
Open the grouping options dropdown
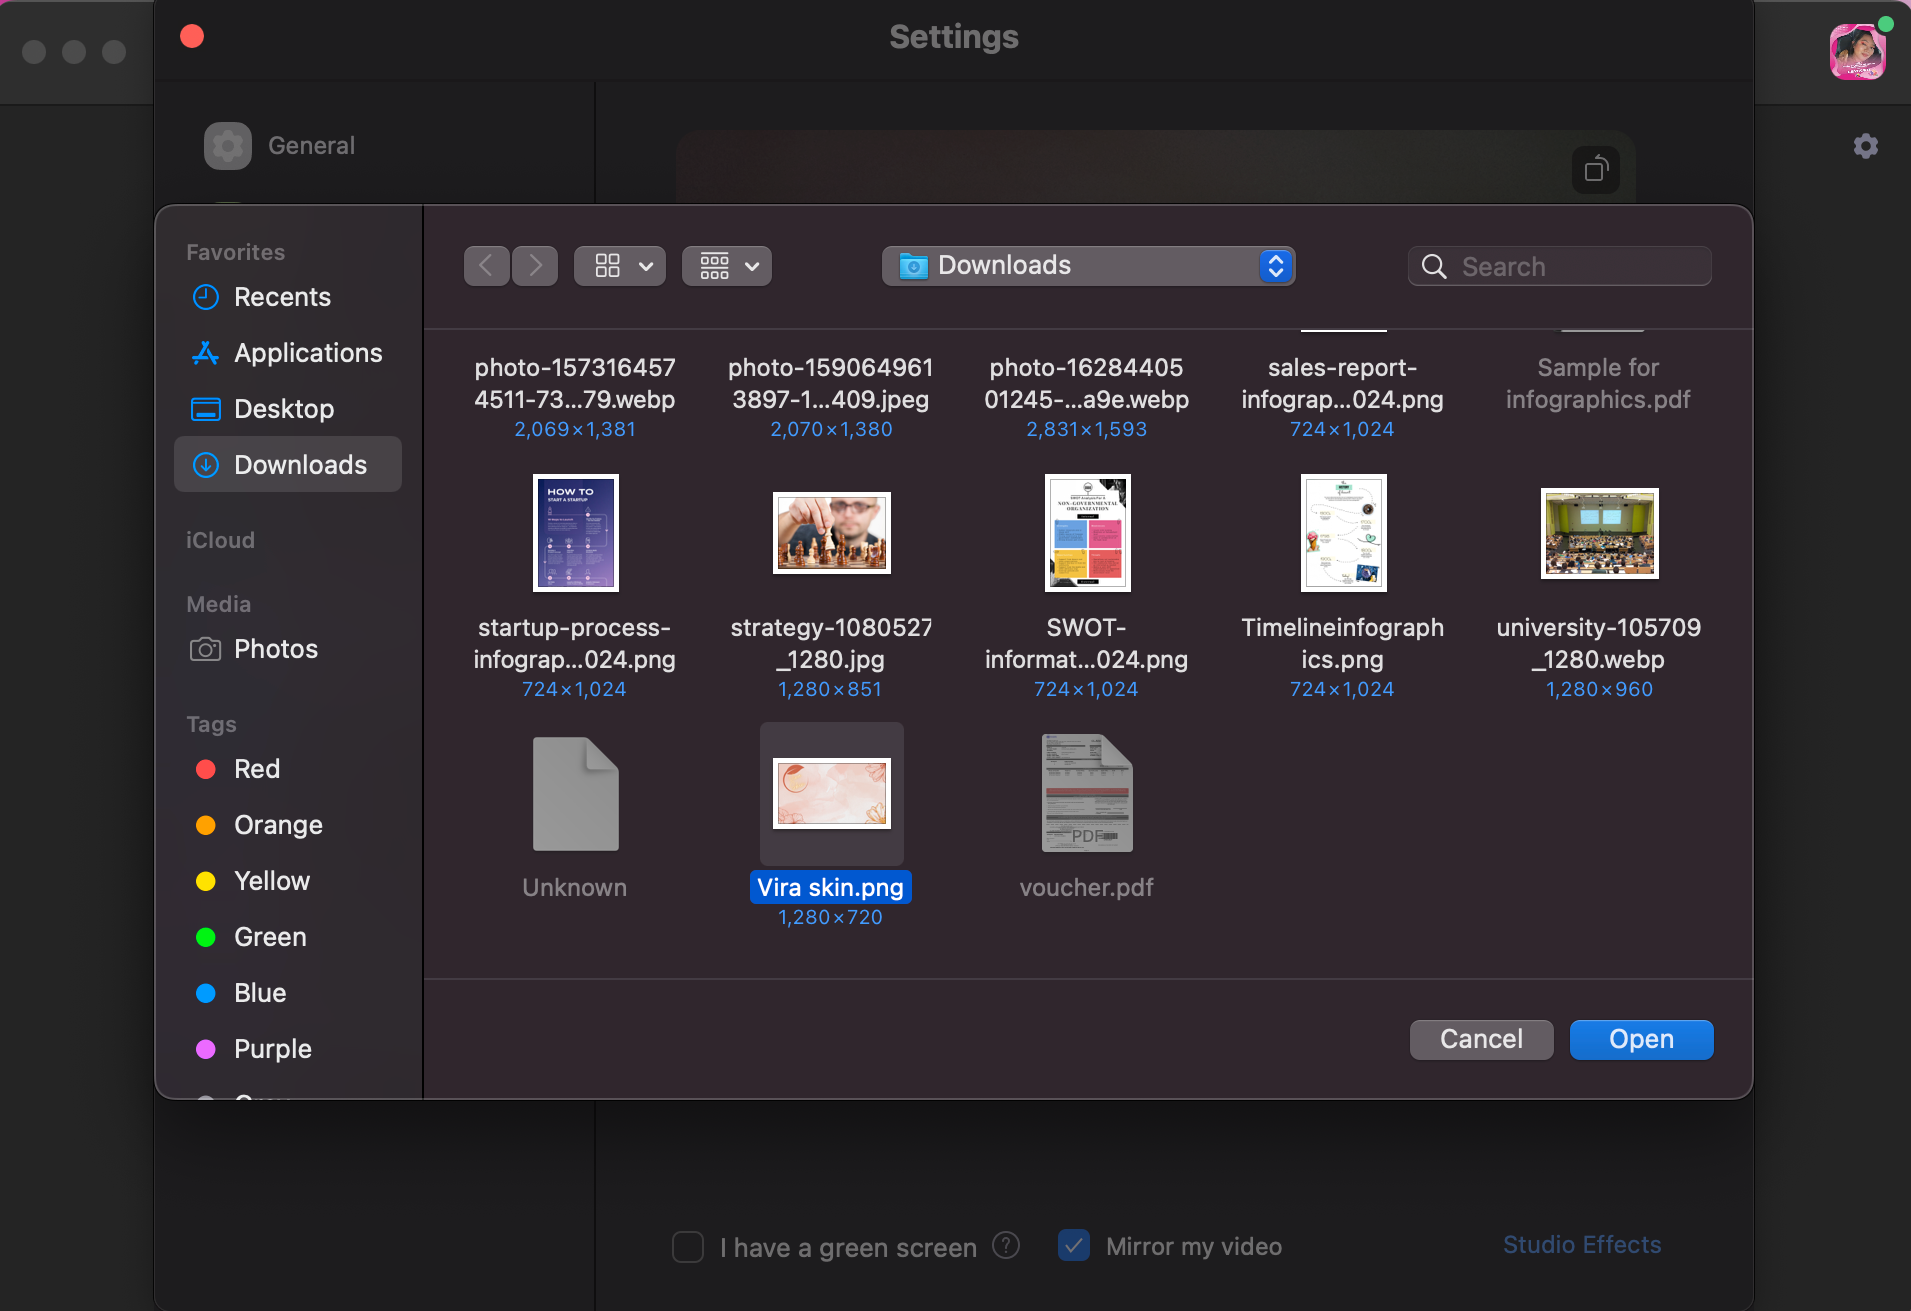click(x=727, y=266)
